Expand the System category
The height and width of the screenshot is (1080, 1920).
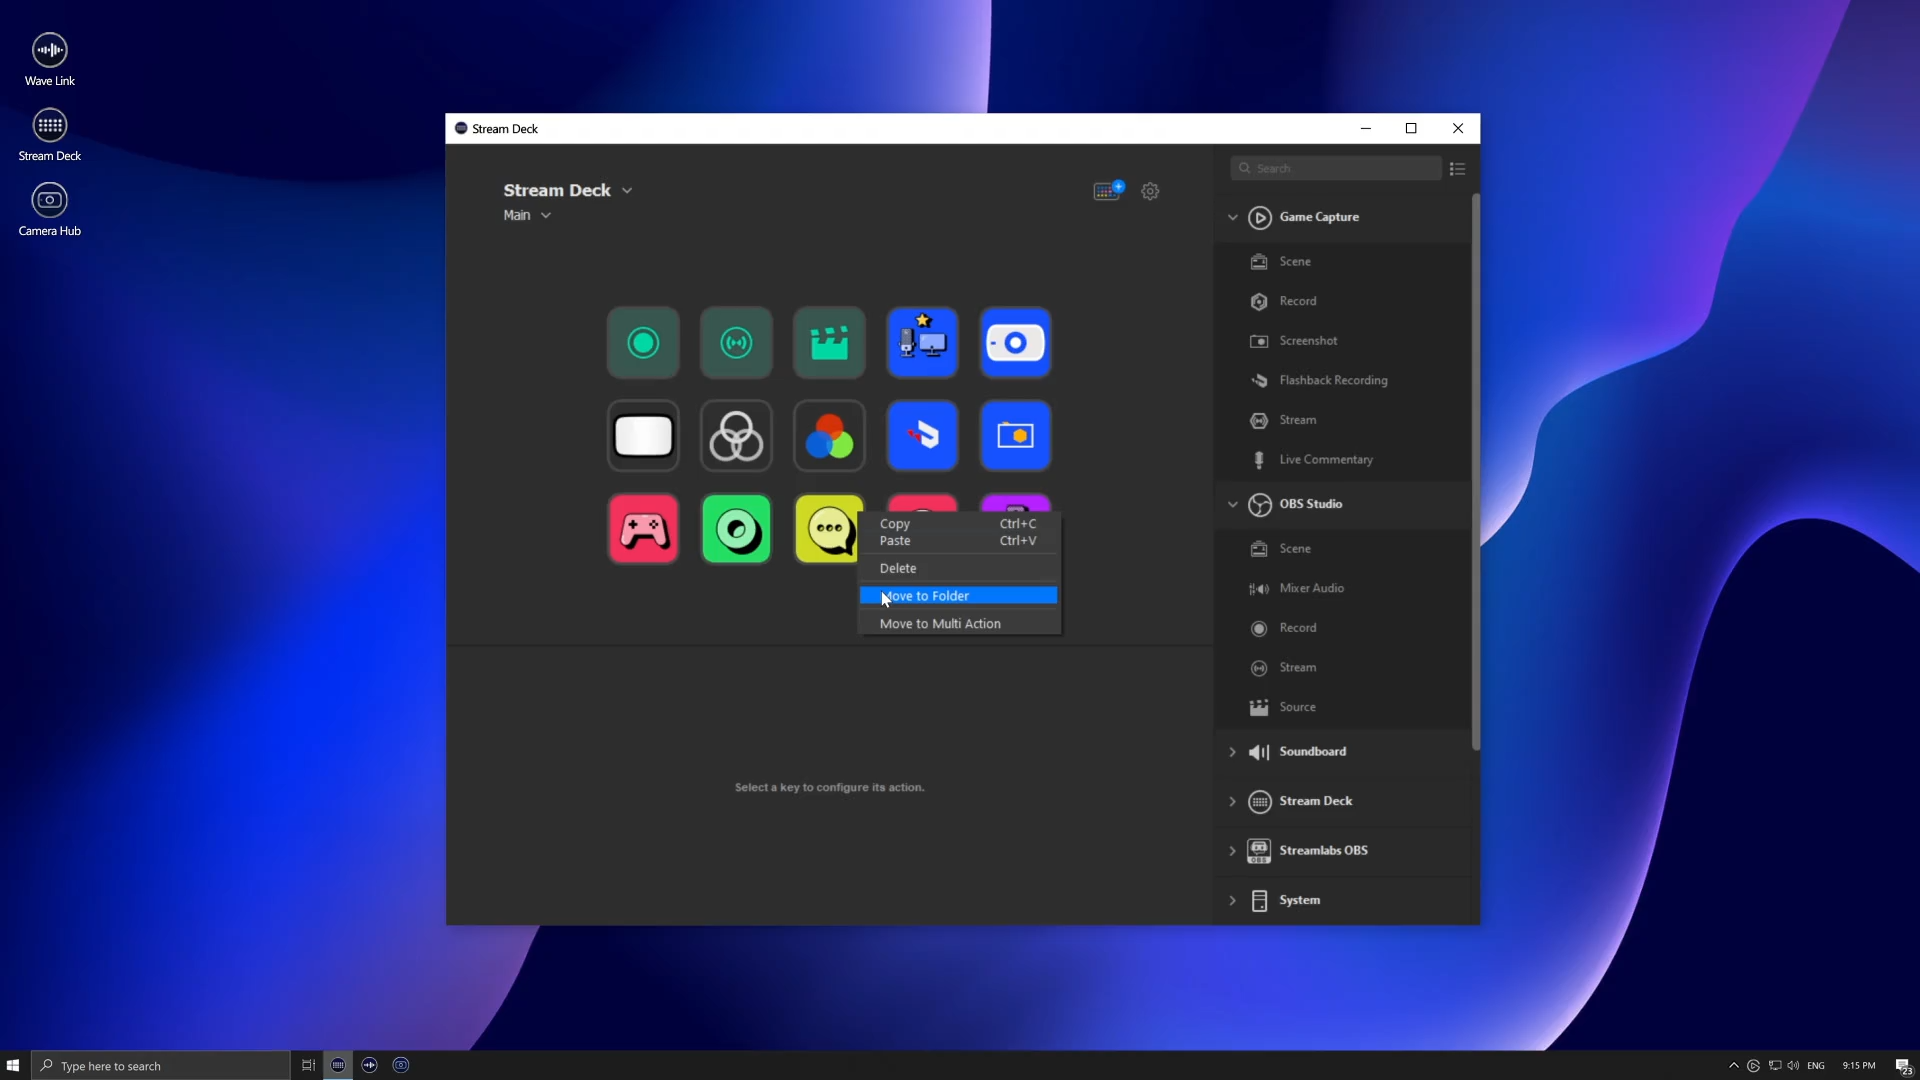1232,900
